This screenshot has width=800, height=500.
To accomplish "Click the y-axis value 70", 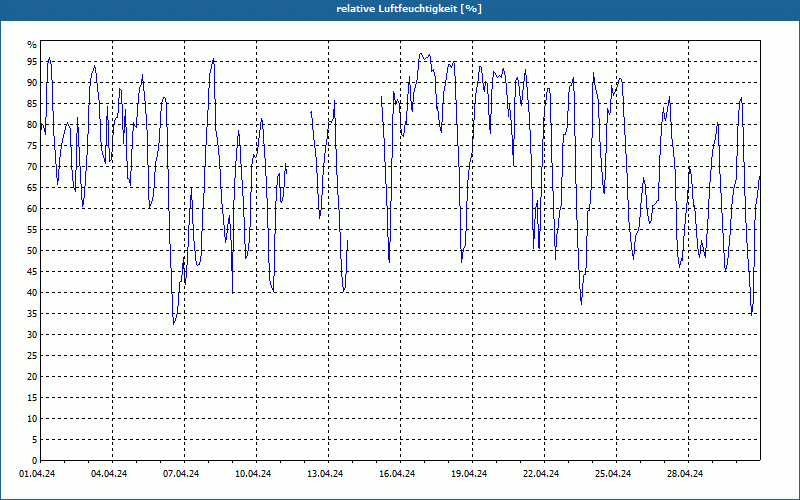I will pos(32,166).
